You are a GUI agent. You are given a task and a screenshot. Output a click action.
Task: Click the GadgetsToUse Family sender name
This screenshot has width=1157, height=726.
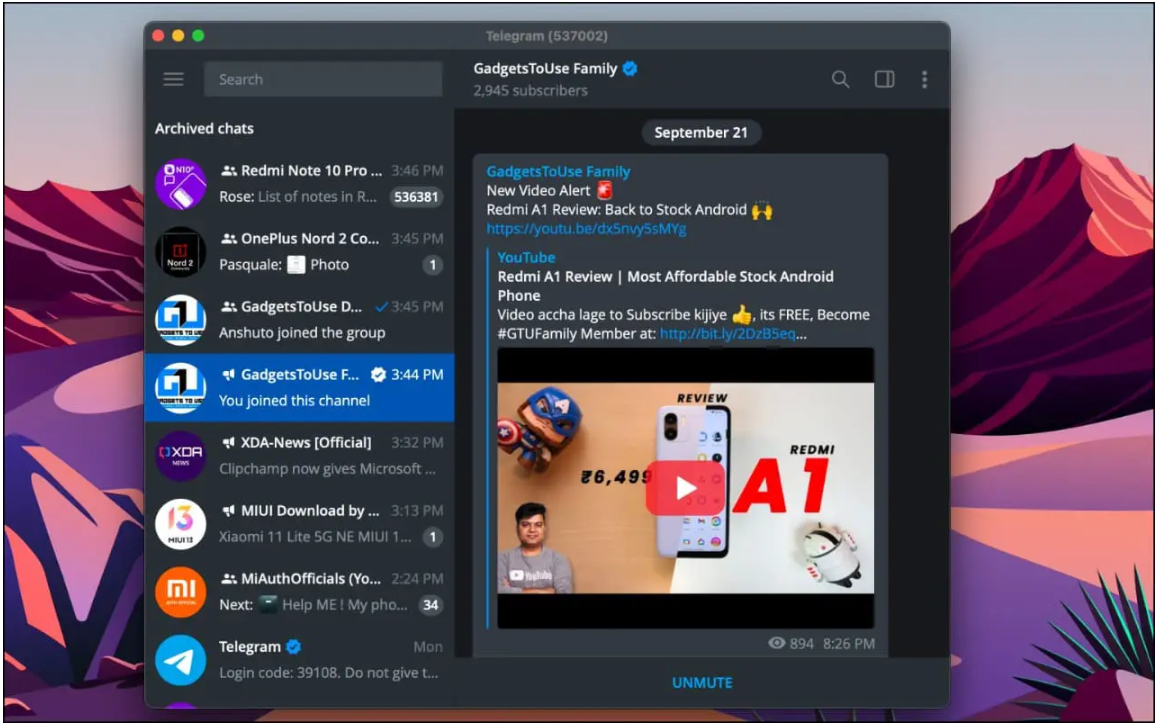click(x=558, y=172)
